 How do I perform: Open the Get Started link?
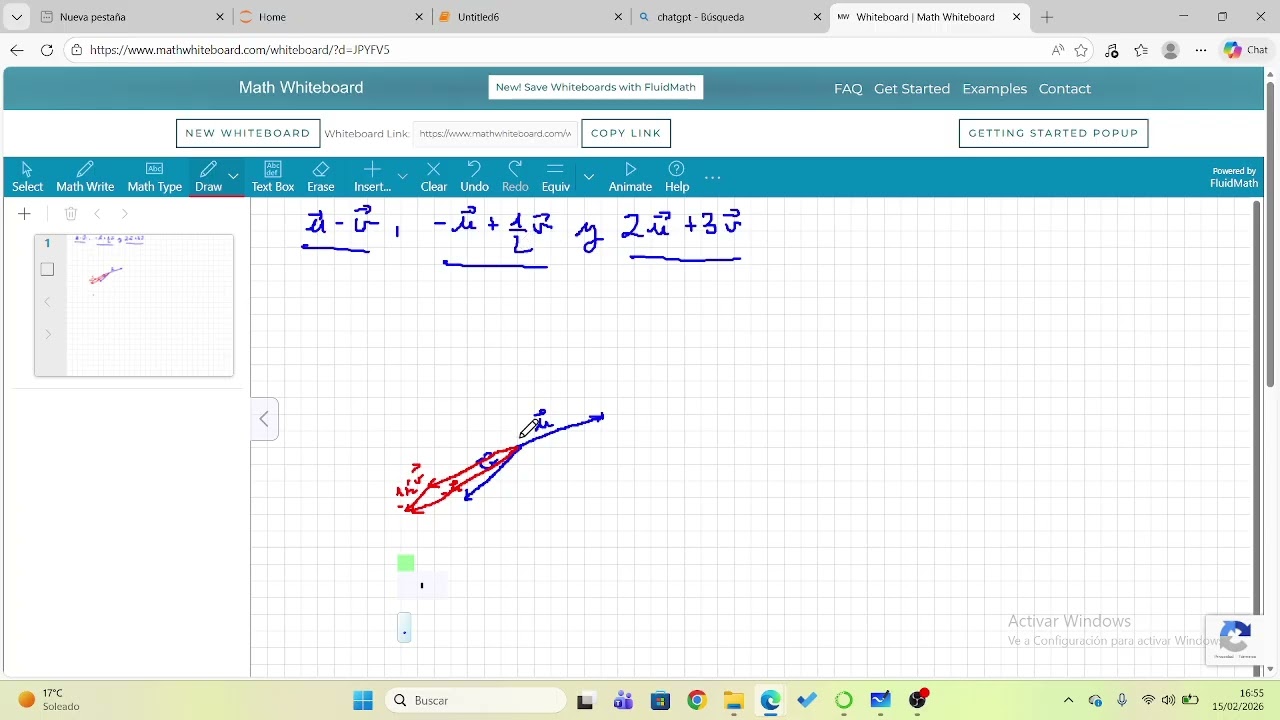pos(912,89)
